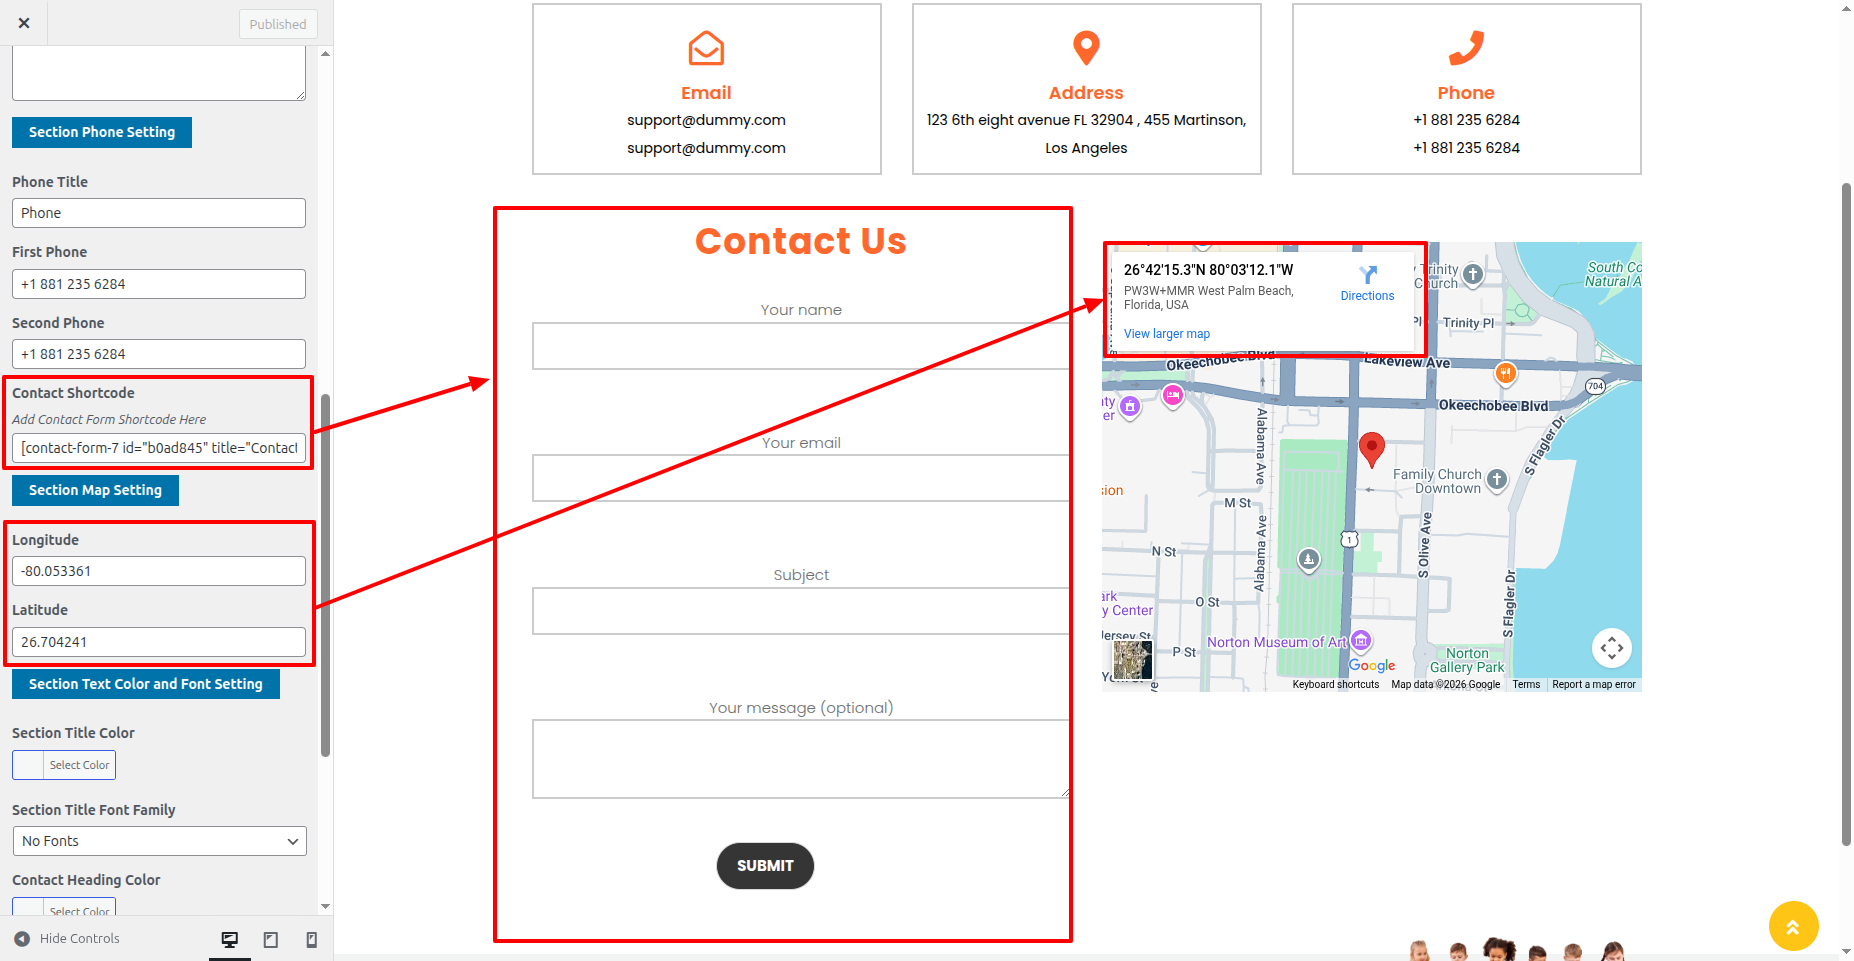Switch to mobile preview device icon
1854x961 pixels.
(311, 939)
